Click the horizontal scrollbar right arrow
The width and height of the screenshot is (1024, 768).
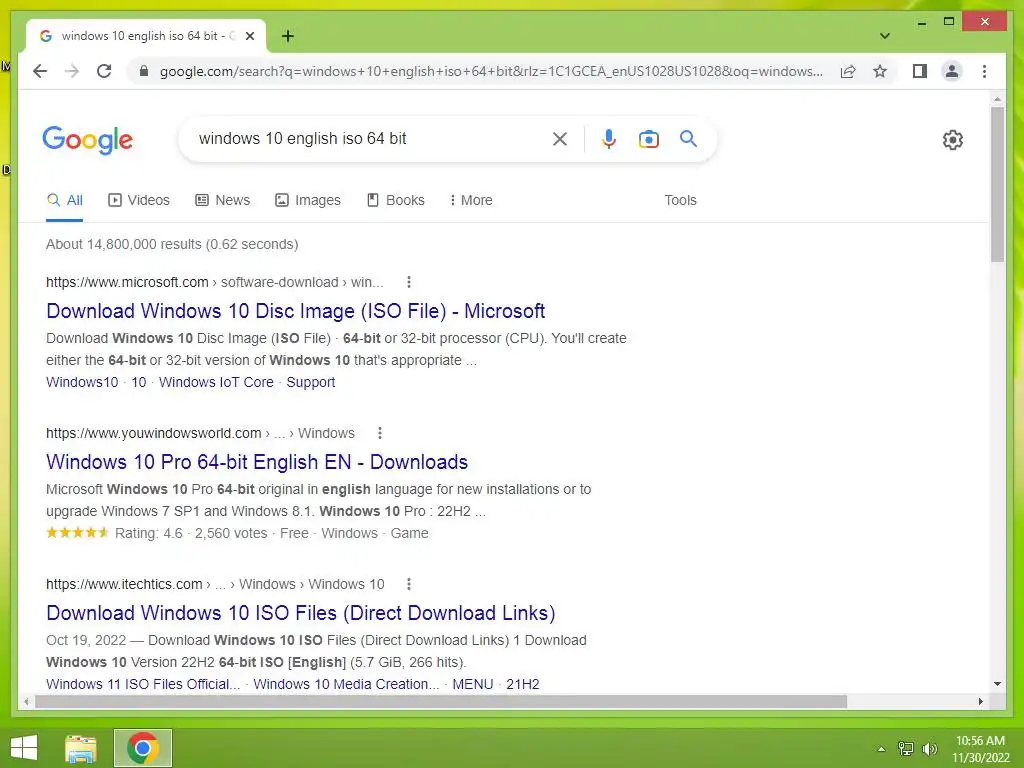[x=981, y=701]
